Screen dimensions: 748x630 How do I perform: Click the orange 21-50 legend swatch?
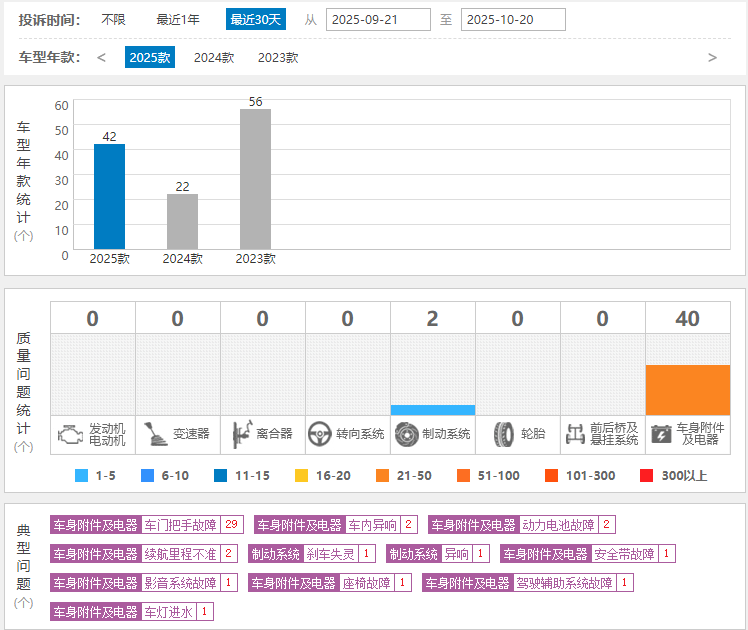382,476
